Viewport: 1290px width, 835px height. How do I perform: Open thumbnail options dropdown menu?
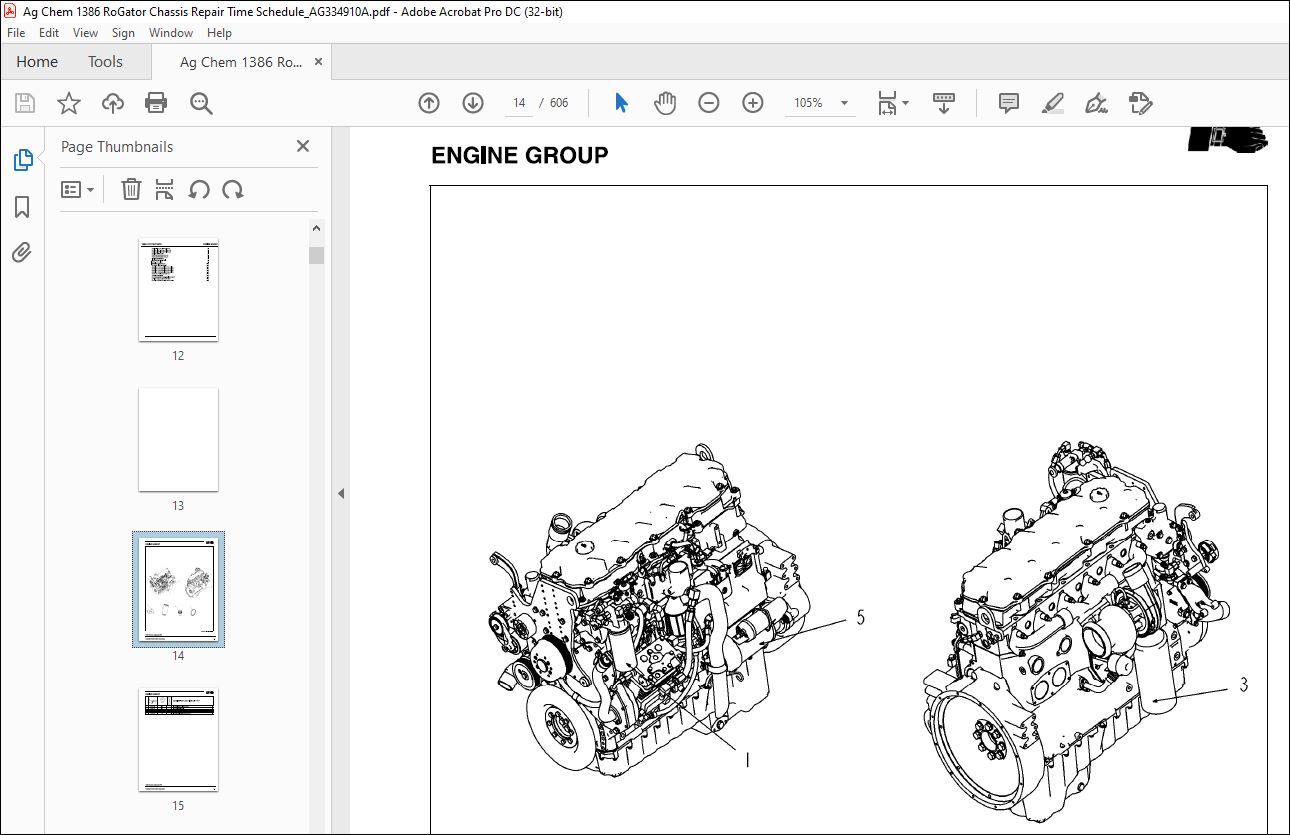78,189
